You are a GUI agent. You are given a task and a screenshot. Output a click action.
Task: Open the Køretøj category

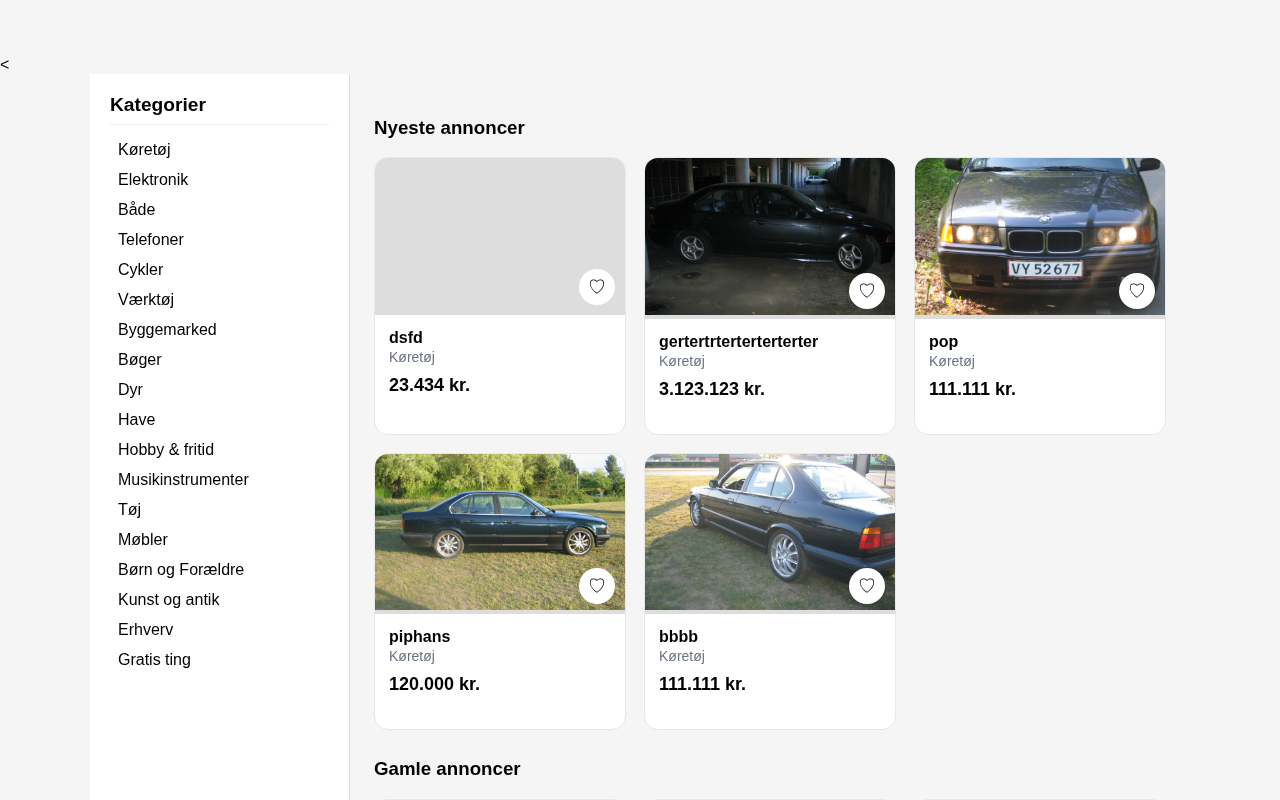pyautogui.click(x=144, y=150)
